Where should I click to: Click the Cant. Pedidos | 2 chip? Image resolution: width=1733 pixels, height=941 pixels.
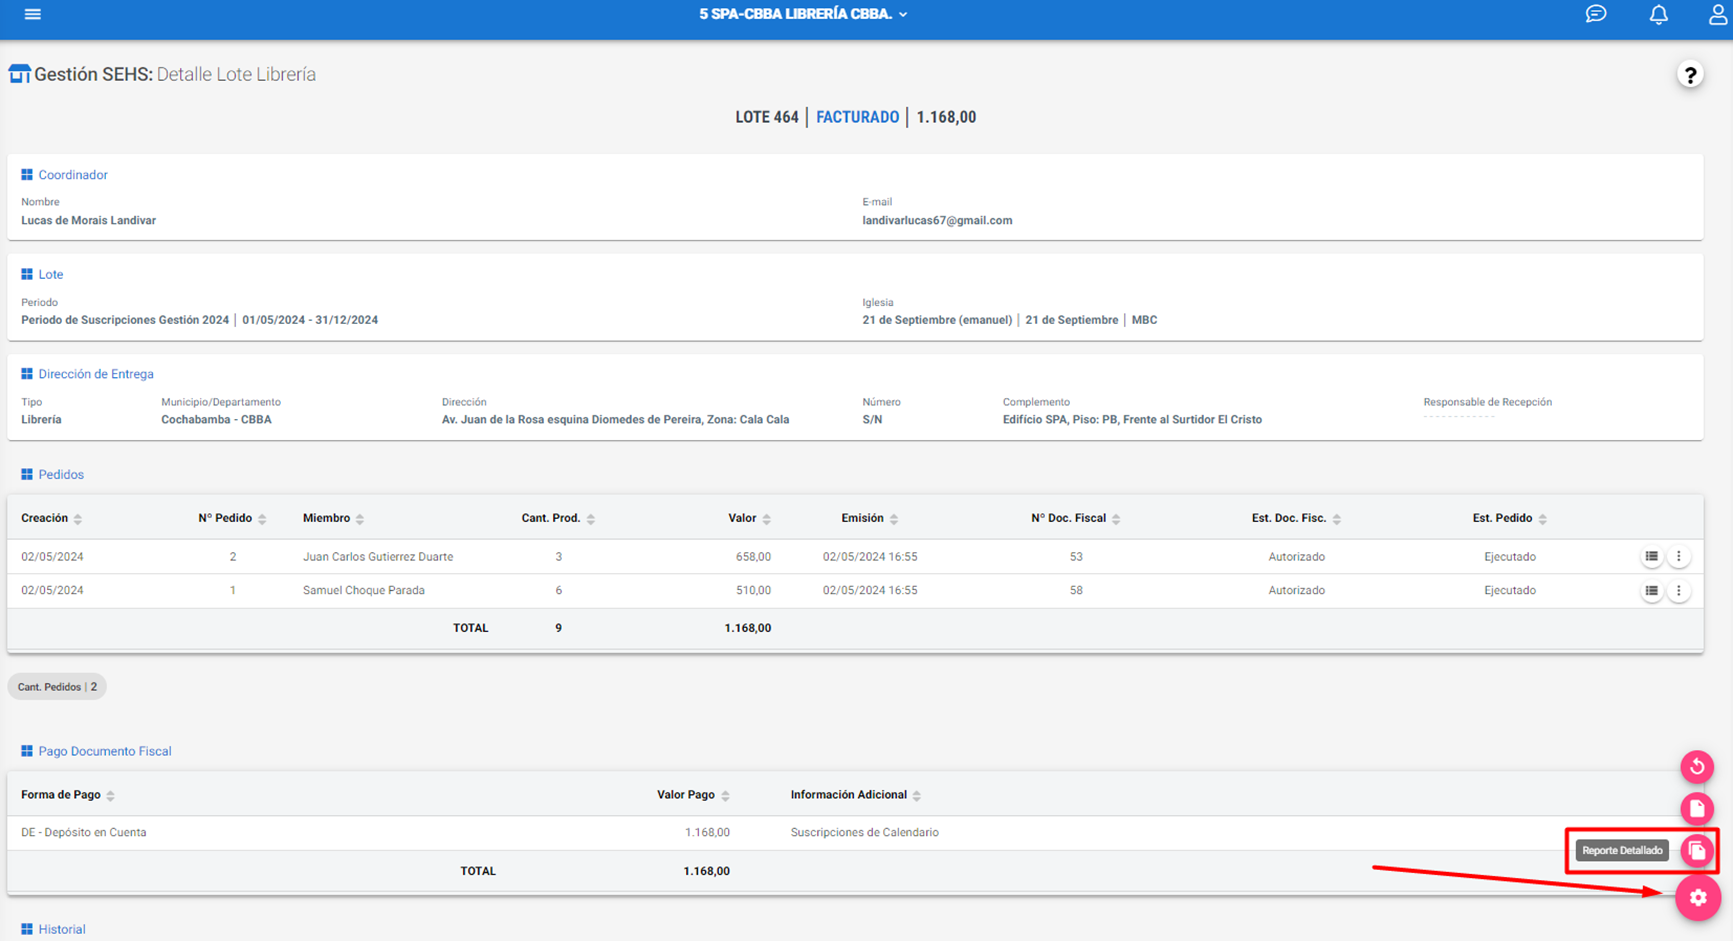[x=57, y=687]
